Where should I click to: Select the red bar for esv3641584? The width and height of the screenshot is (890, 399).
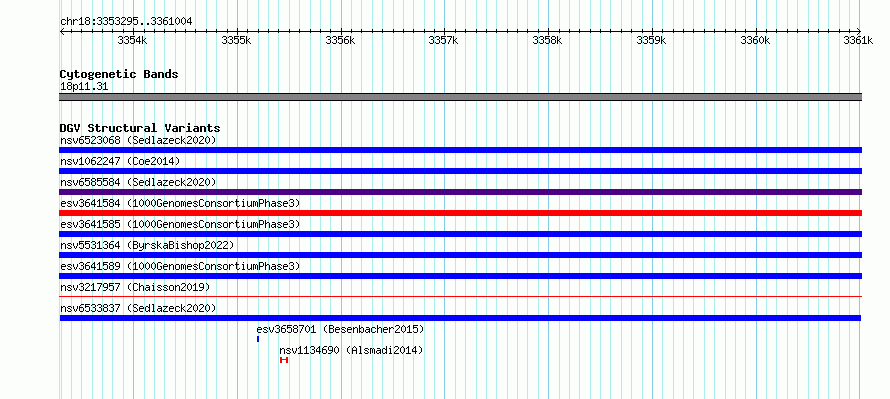click(x=460, y=213)
